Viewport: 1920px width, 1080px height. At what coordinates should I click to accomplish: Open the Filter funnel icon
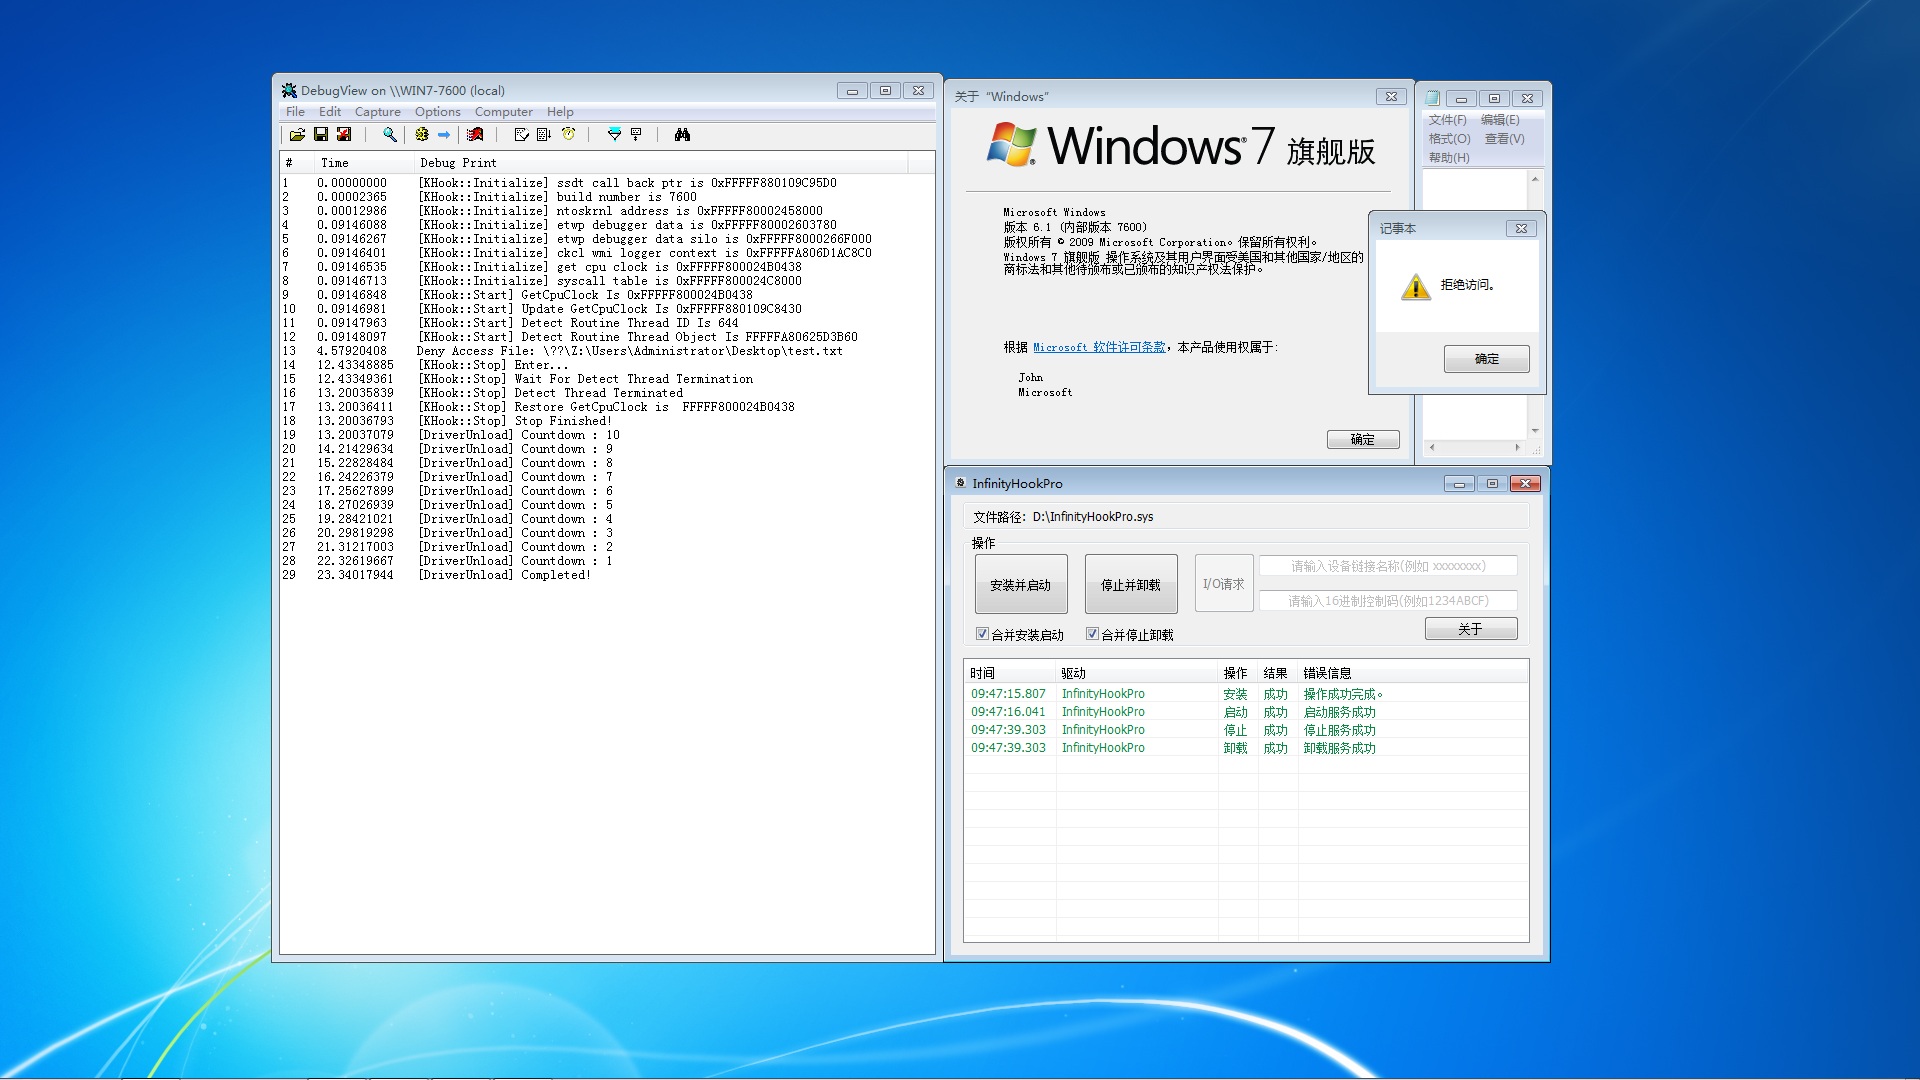click(614, 135)
